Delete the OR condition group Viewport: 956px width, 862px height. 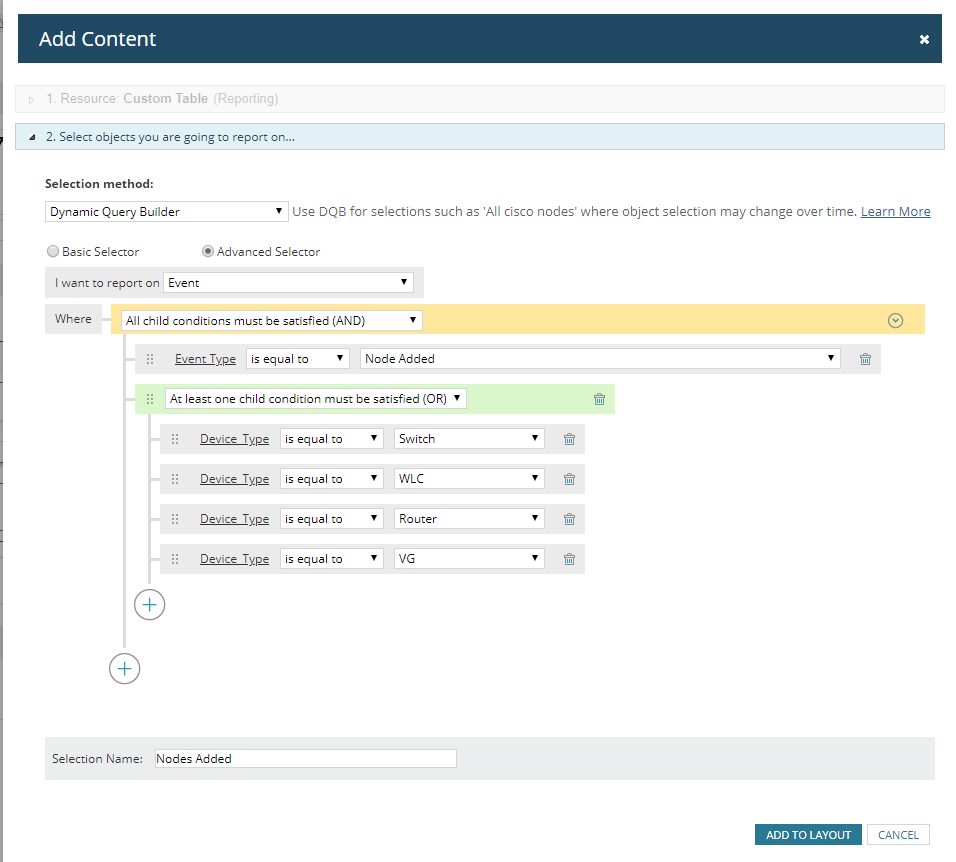tap(599, 399)
